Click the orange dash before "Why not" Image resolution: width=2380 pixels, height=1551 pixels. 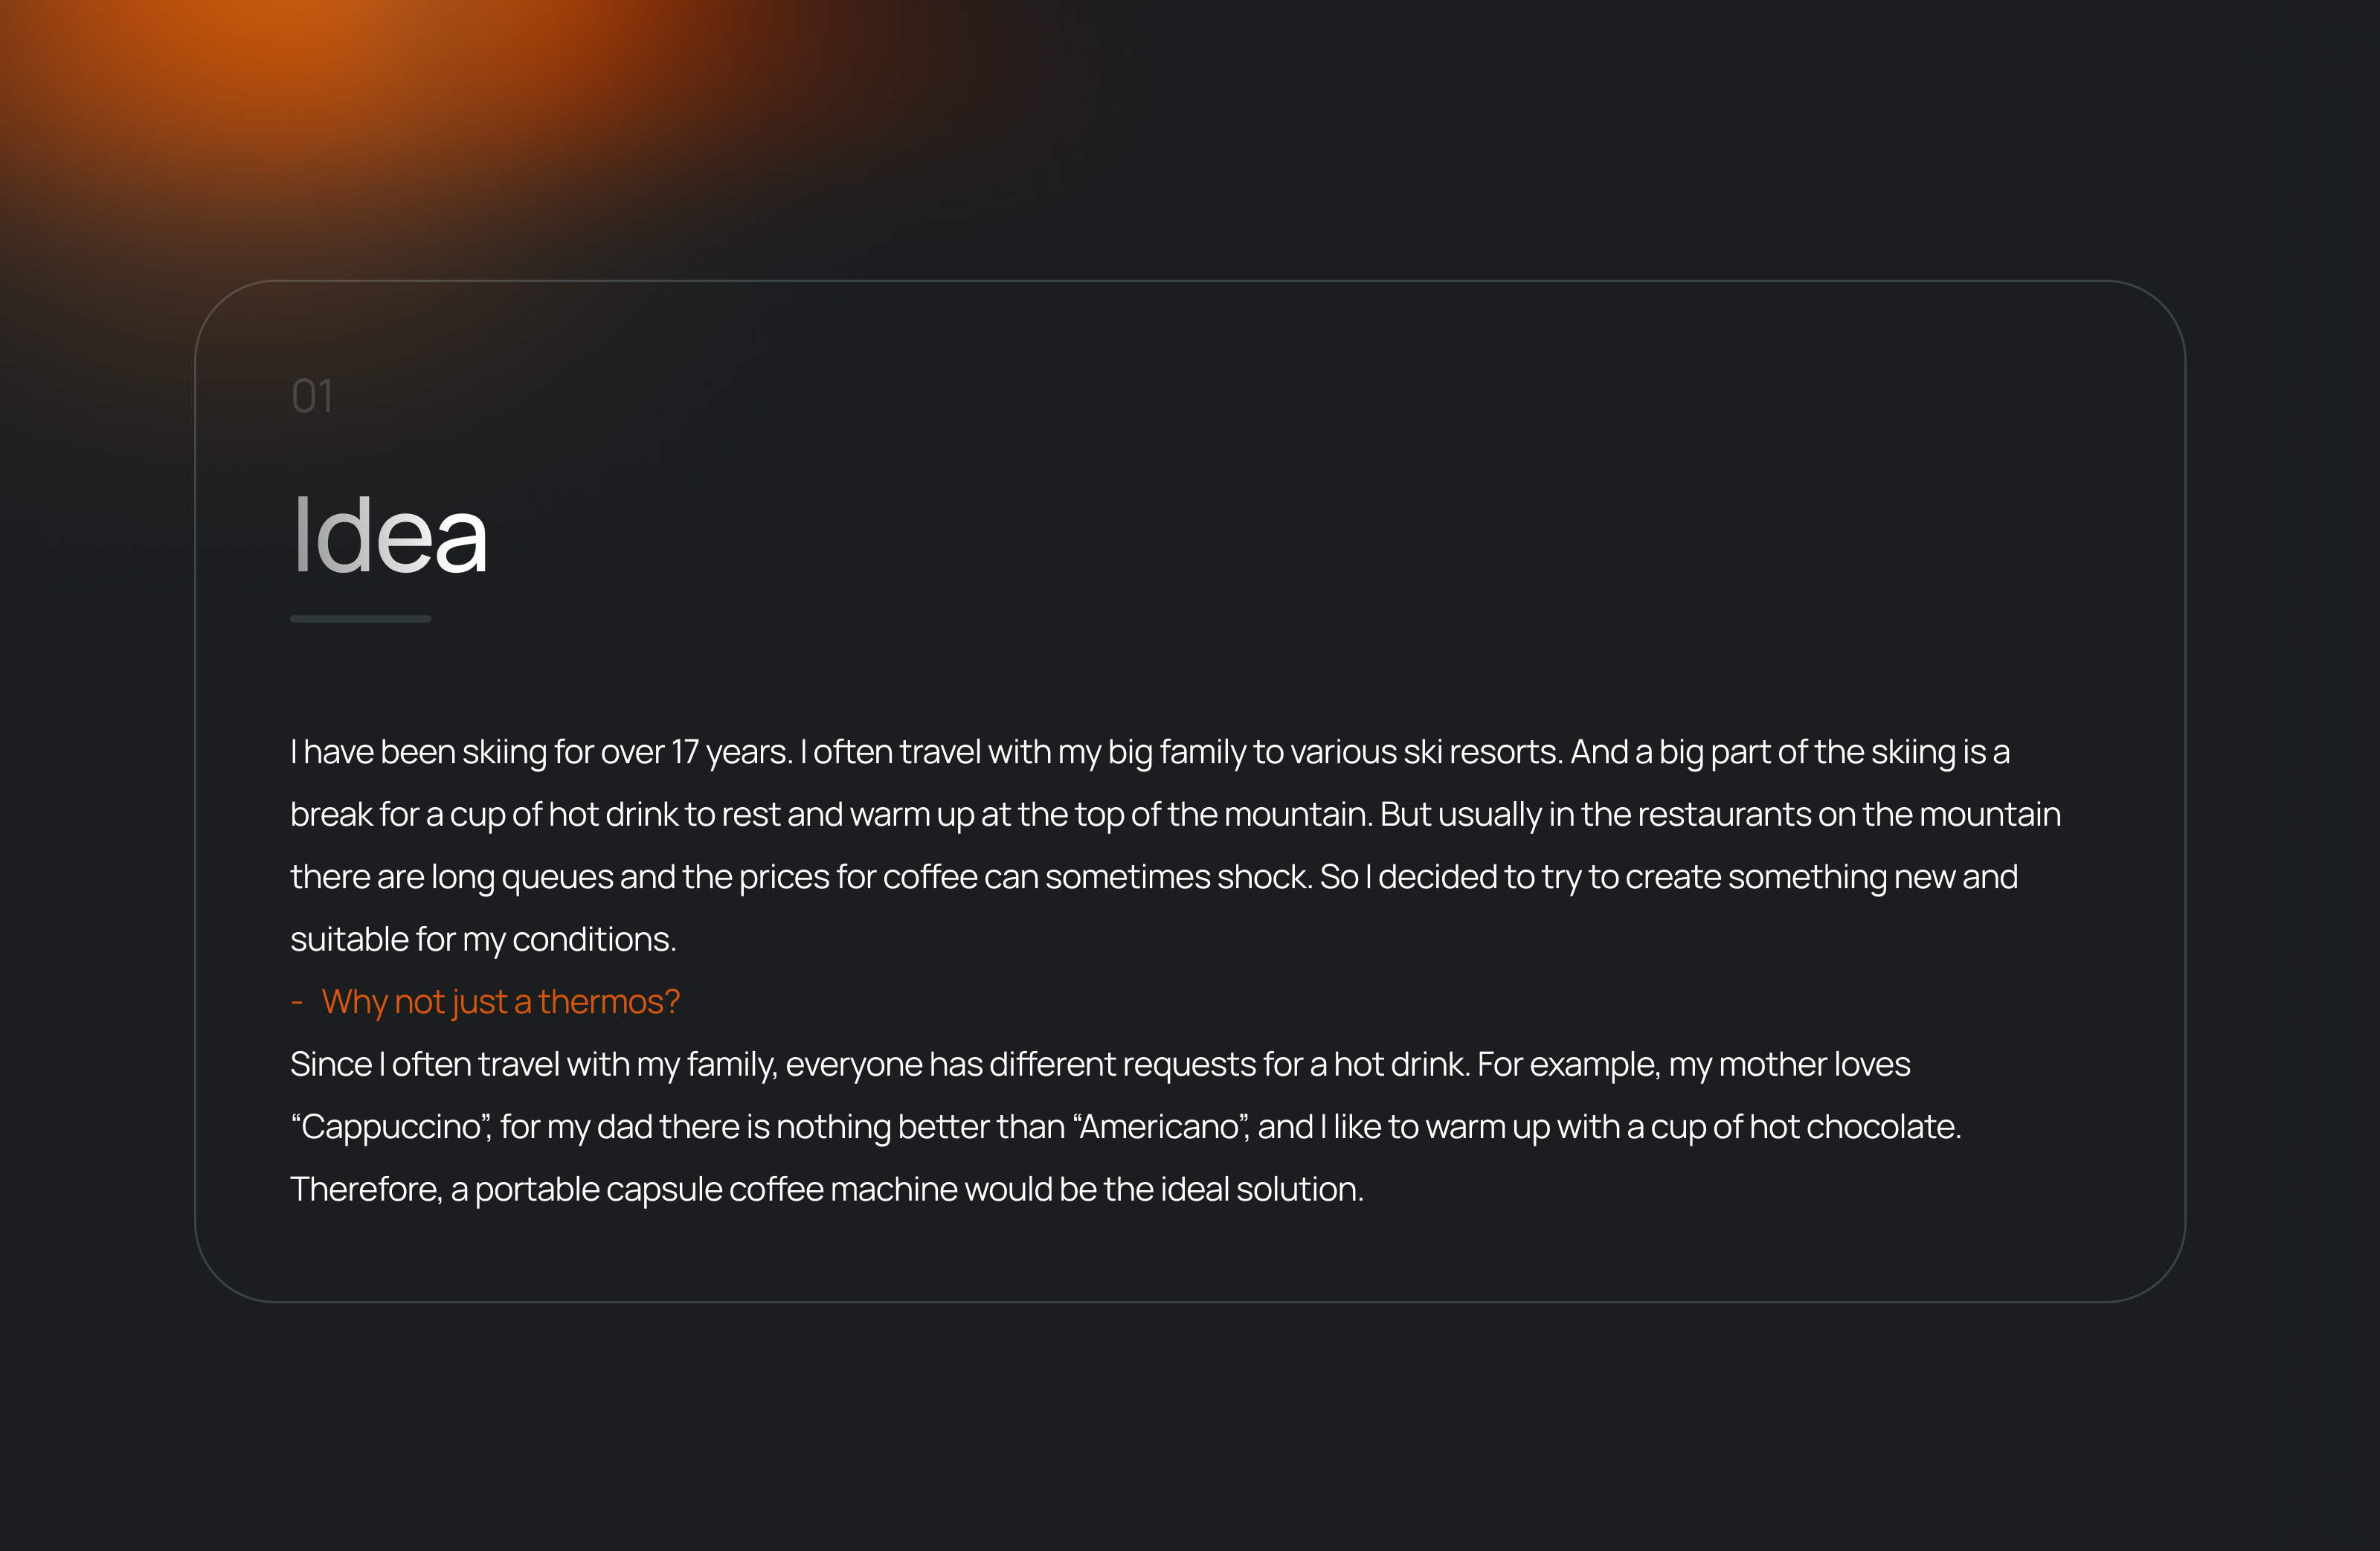point(297,1001)
